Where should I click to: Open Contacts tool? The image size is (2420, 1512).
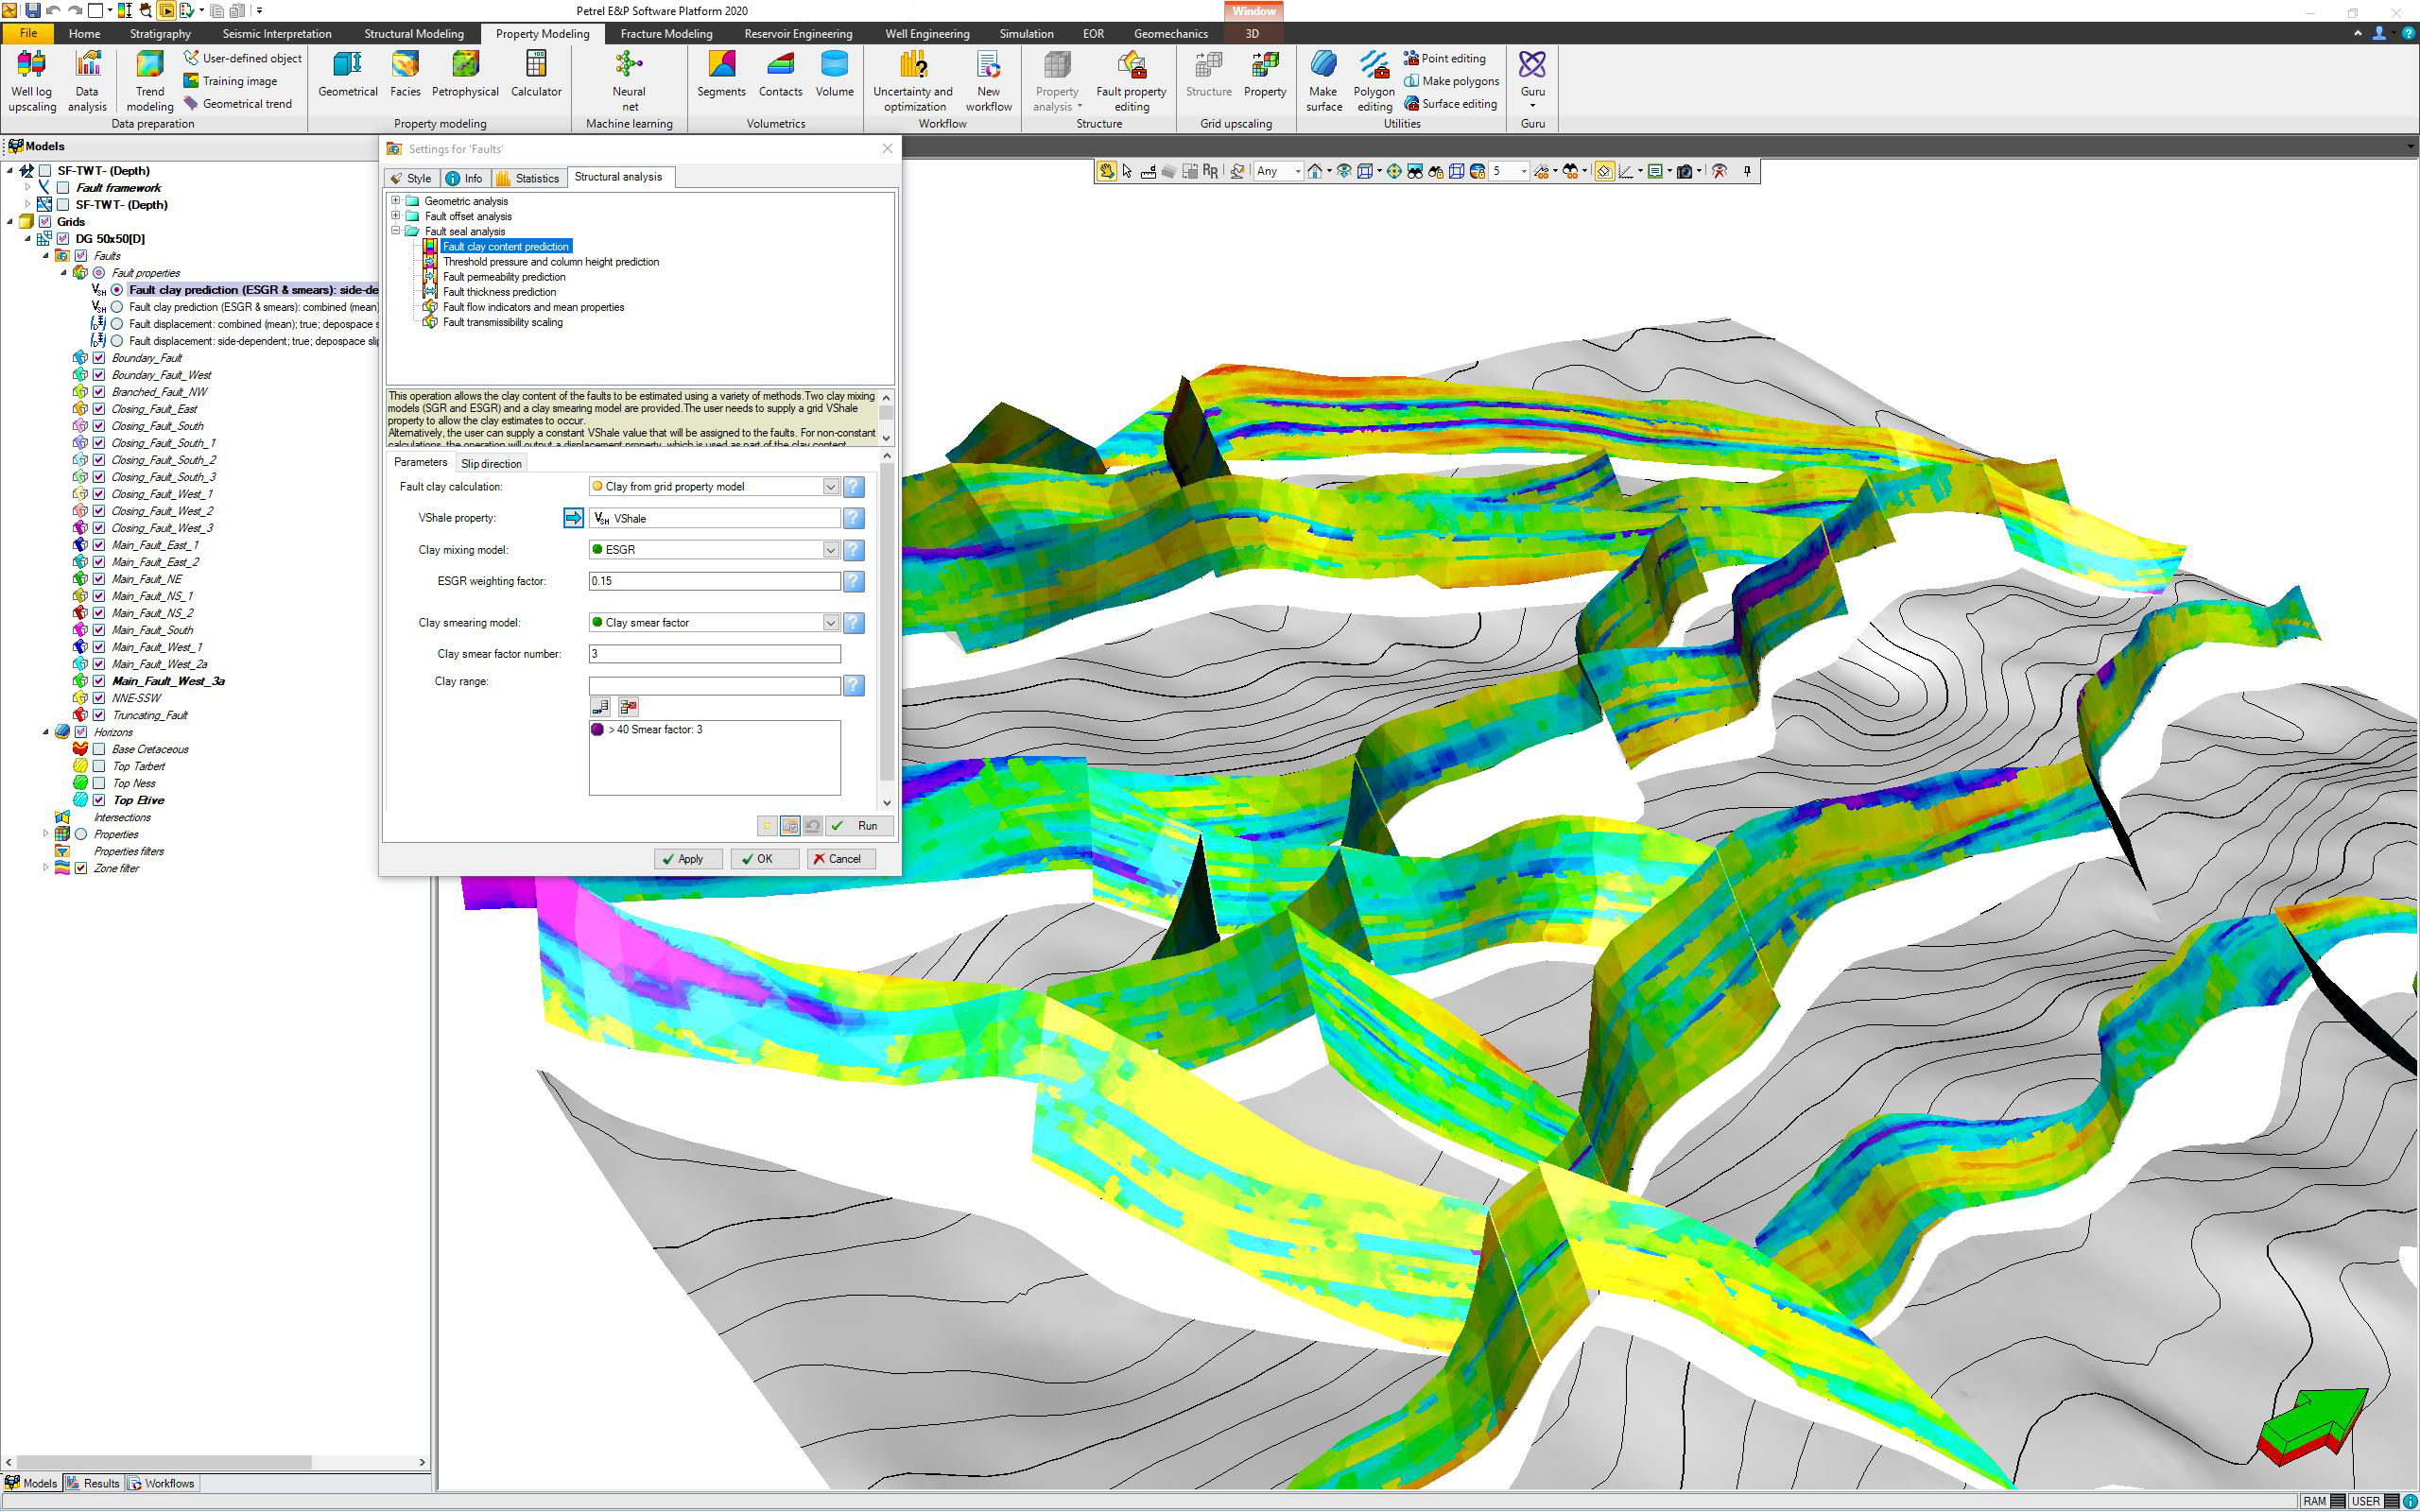[x=780, y=75]
